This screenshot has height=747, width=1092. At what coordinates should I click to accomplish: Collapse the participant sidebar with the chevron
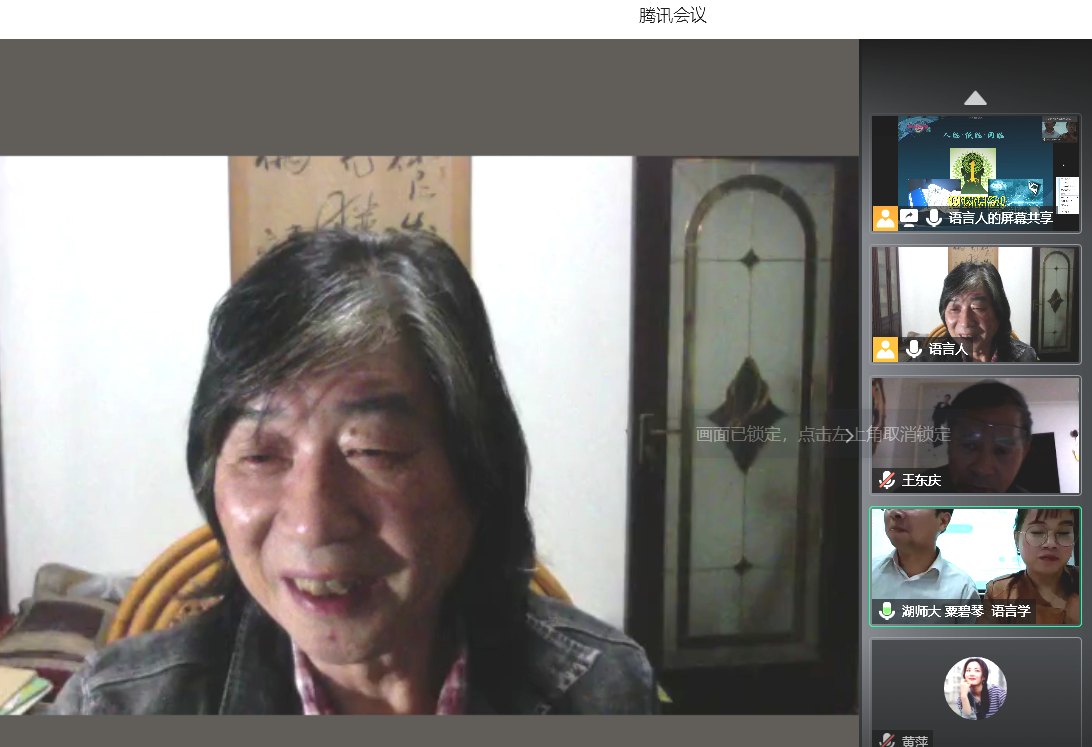pyautogui.click(x=849, y=435)
